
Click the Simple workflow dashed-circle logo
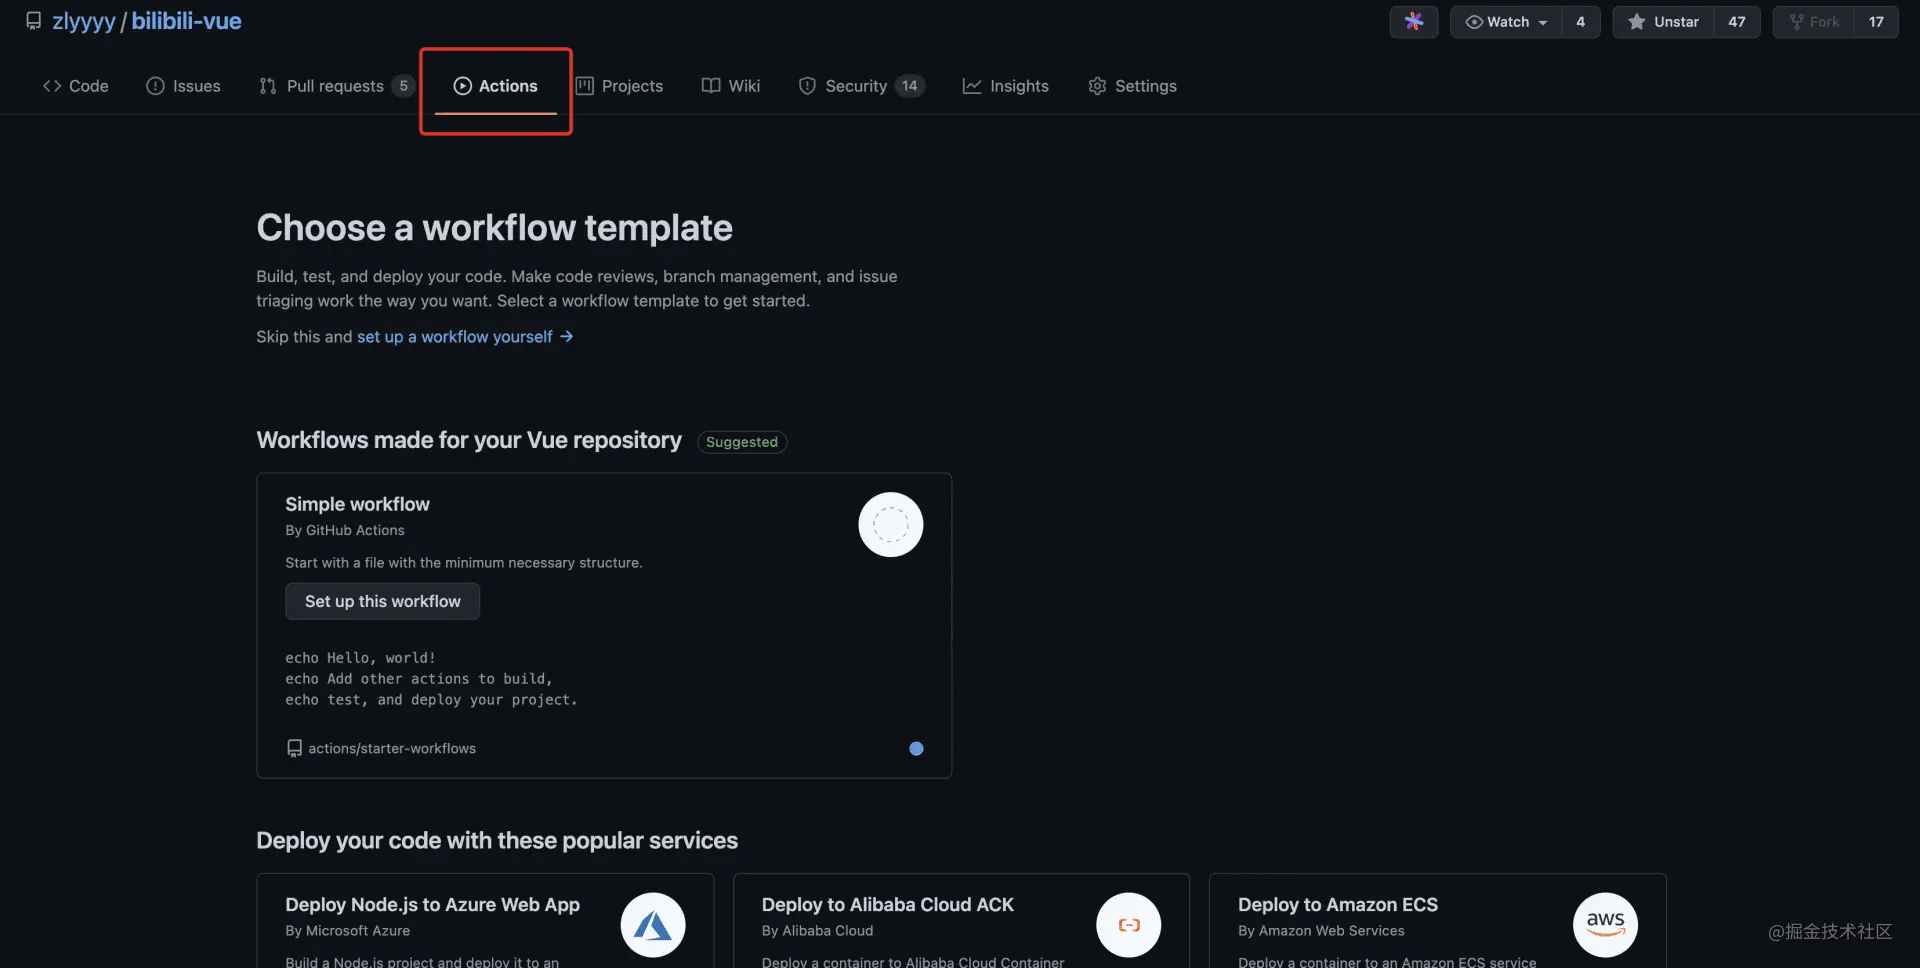890,525
